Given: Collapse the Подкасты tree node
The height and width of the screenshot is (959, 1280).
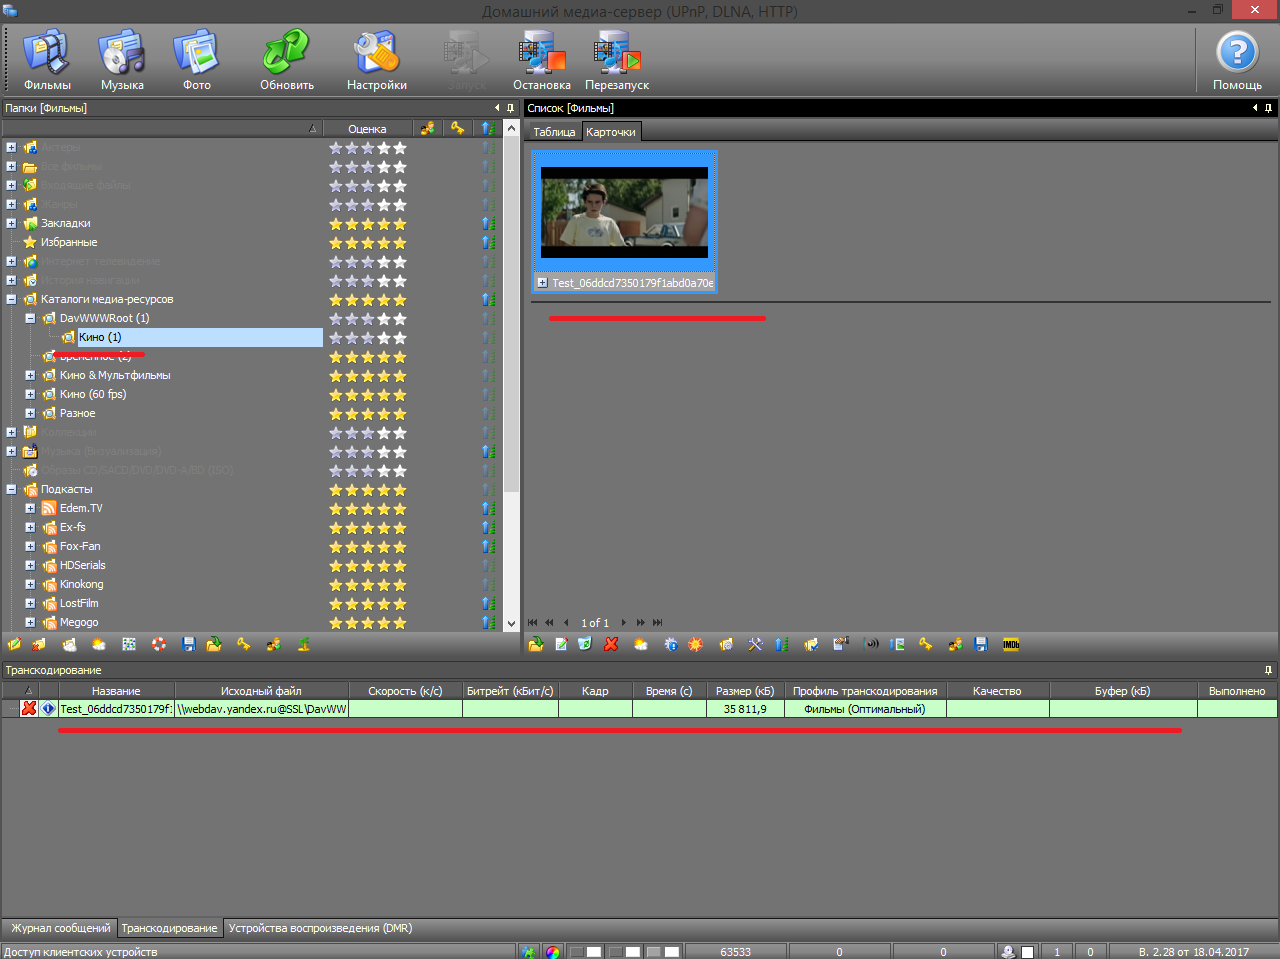Looking at the screenshot, I should 11,490.
